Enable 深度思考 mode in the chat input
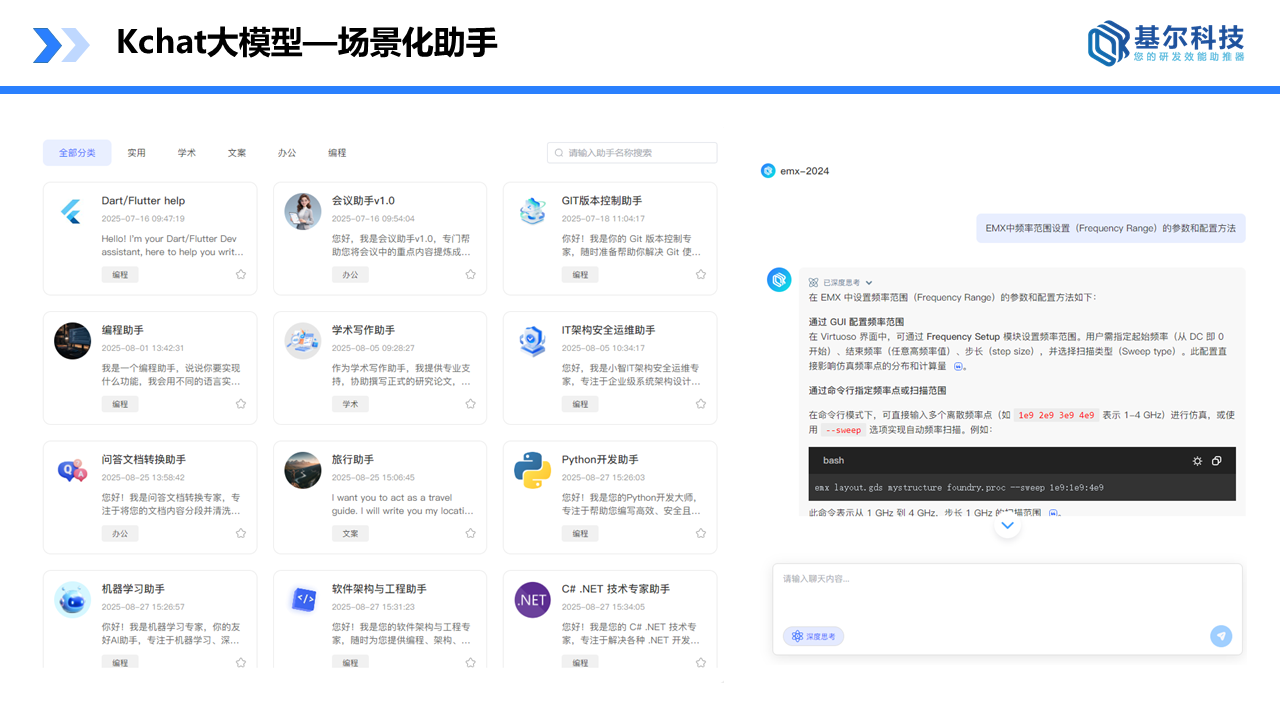Screen dimensions: 1280x720 (812, 636)
